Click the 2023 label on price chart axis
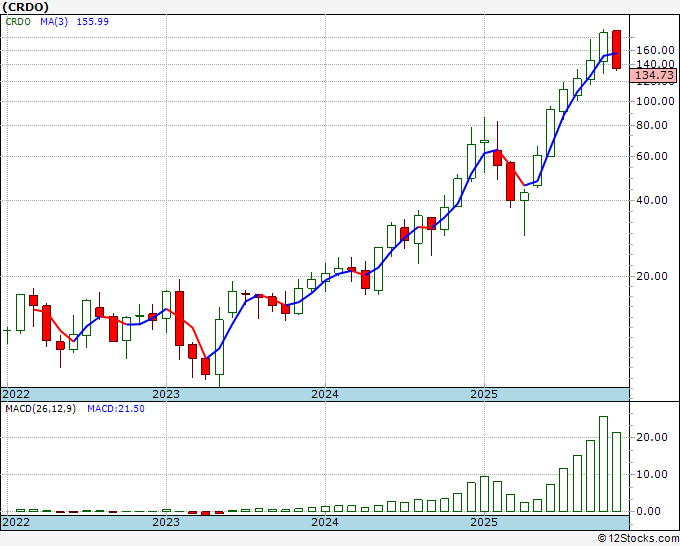 tap(166, 394)
